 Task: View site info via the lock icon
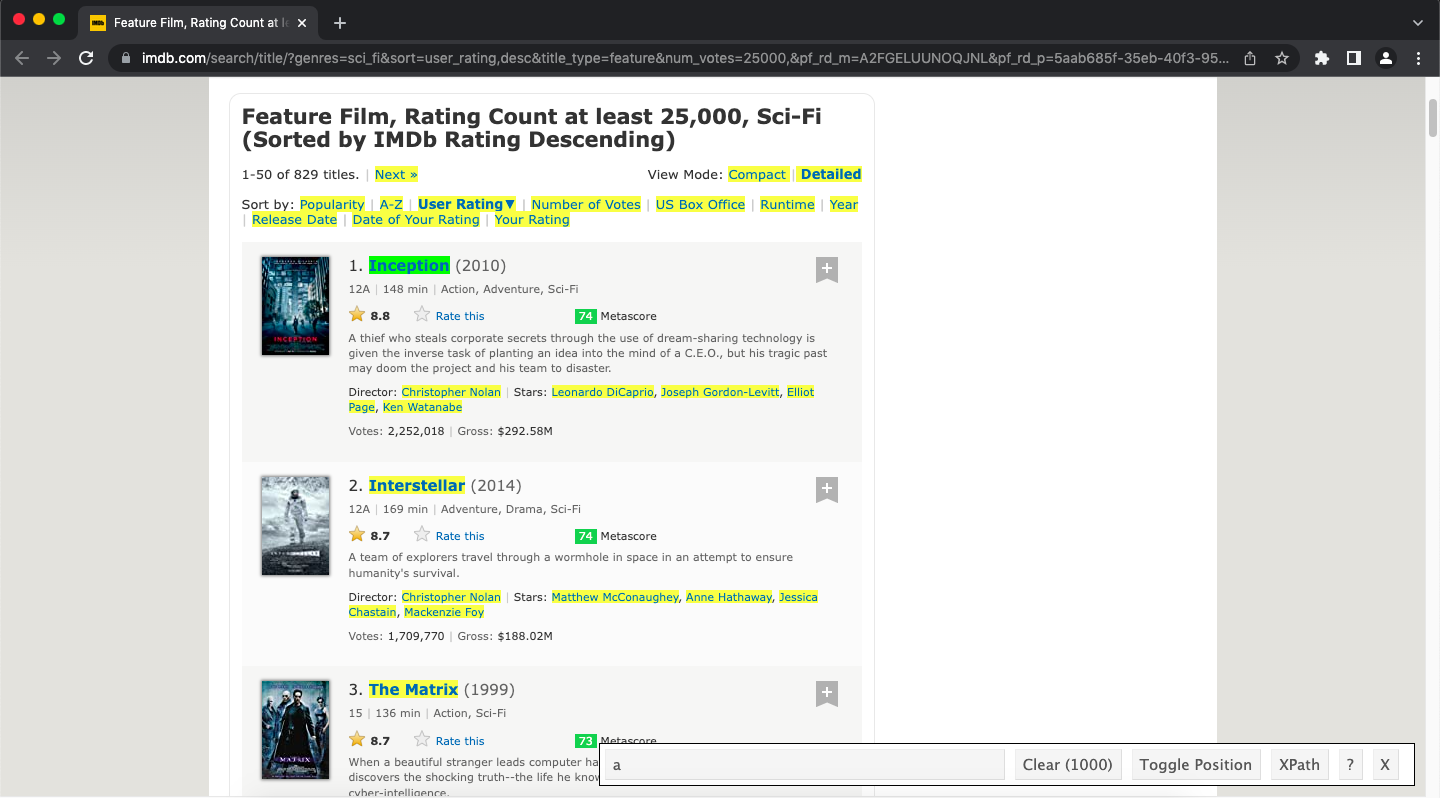click(126, 58)
